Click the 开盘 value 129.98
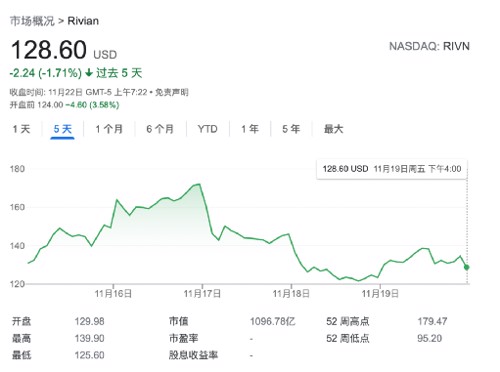The height and width of the screenshot is (372, 500). pos(89,321)
